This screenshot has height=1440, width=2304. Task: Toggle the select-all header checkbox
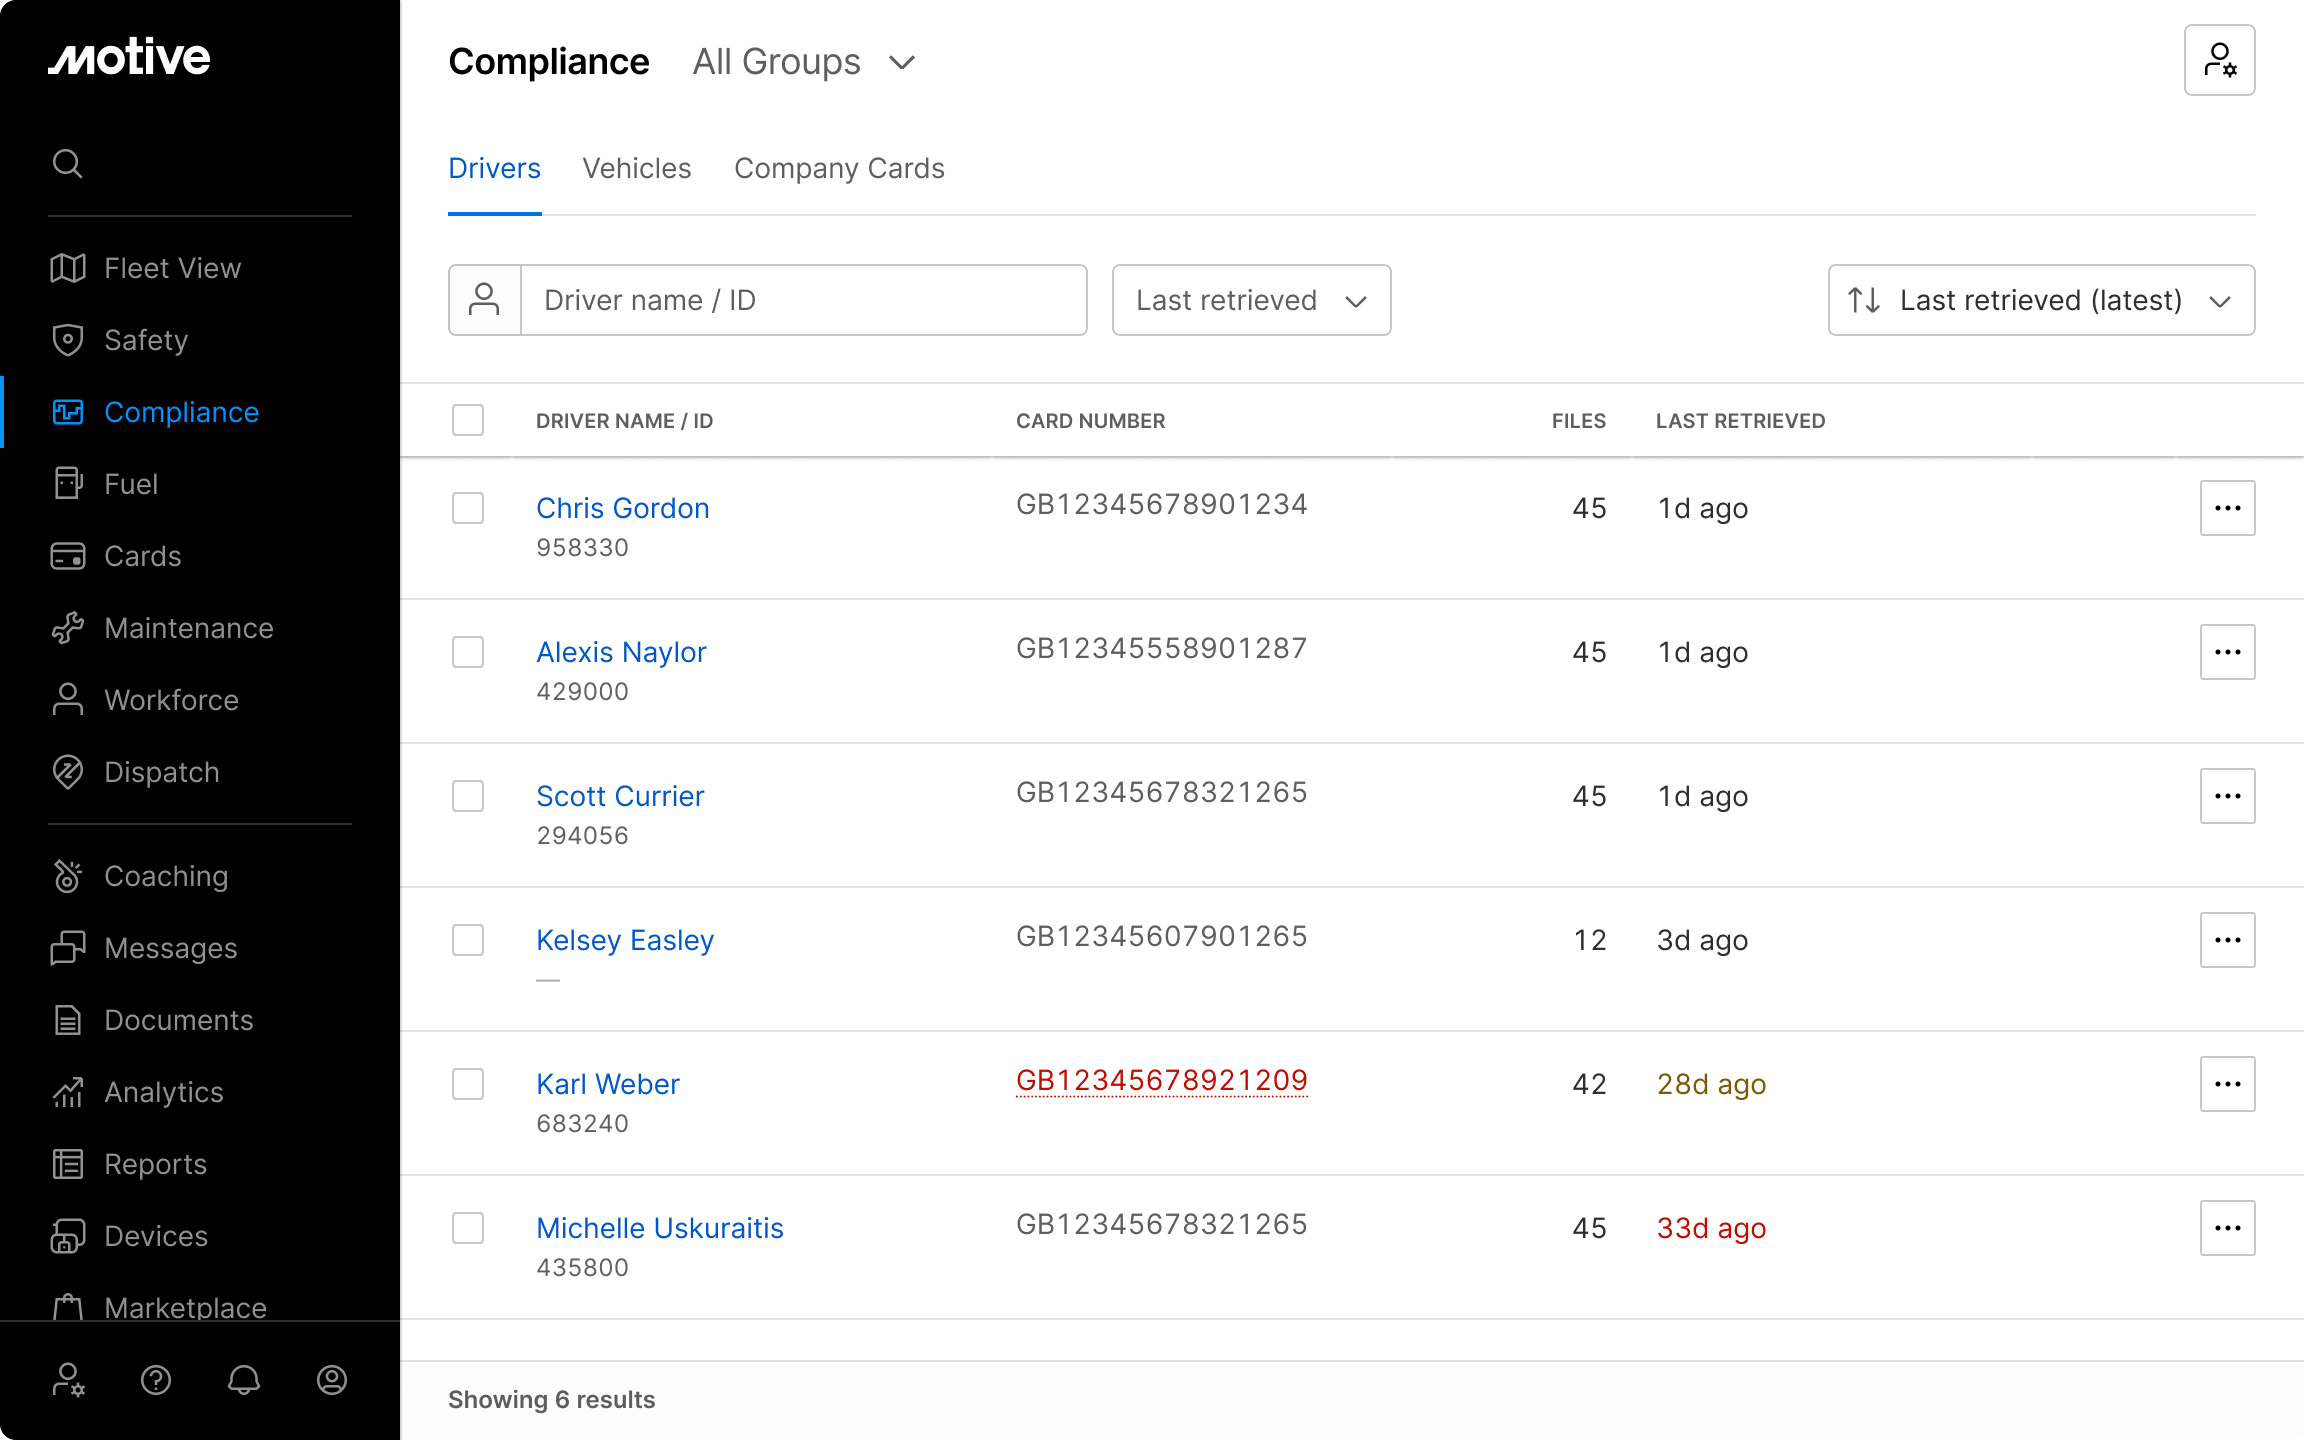click(468, 420)
